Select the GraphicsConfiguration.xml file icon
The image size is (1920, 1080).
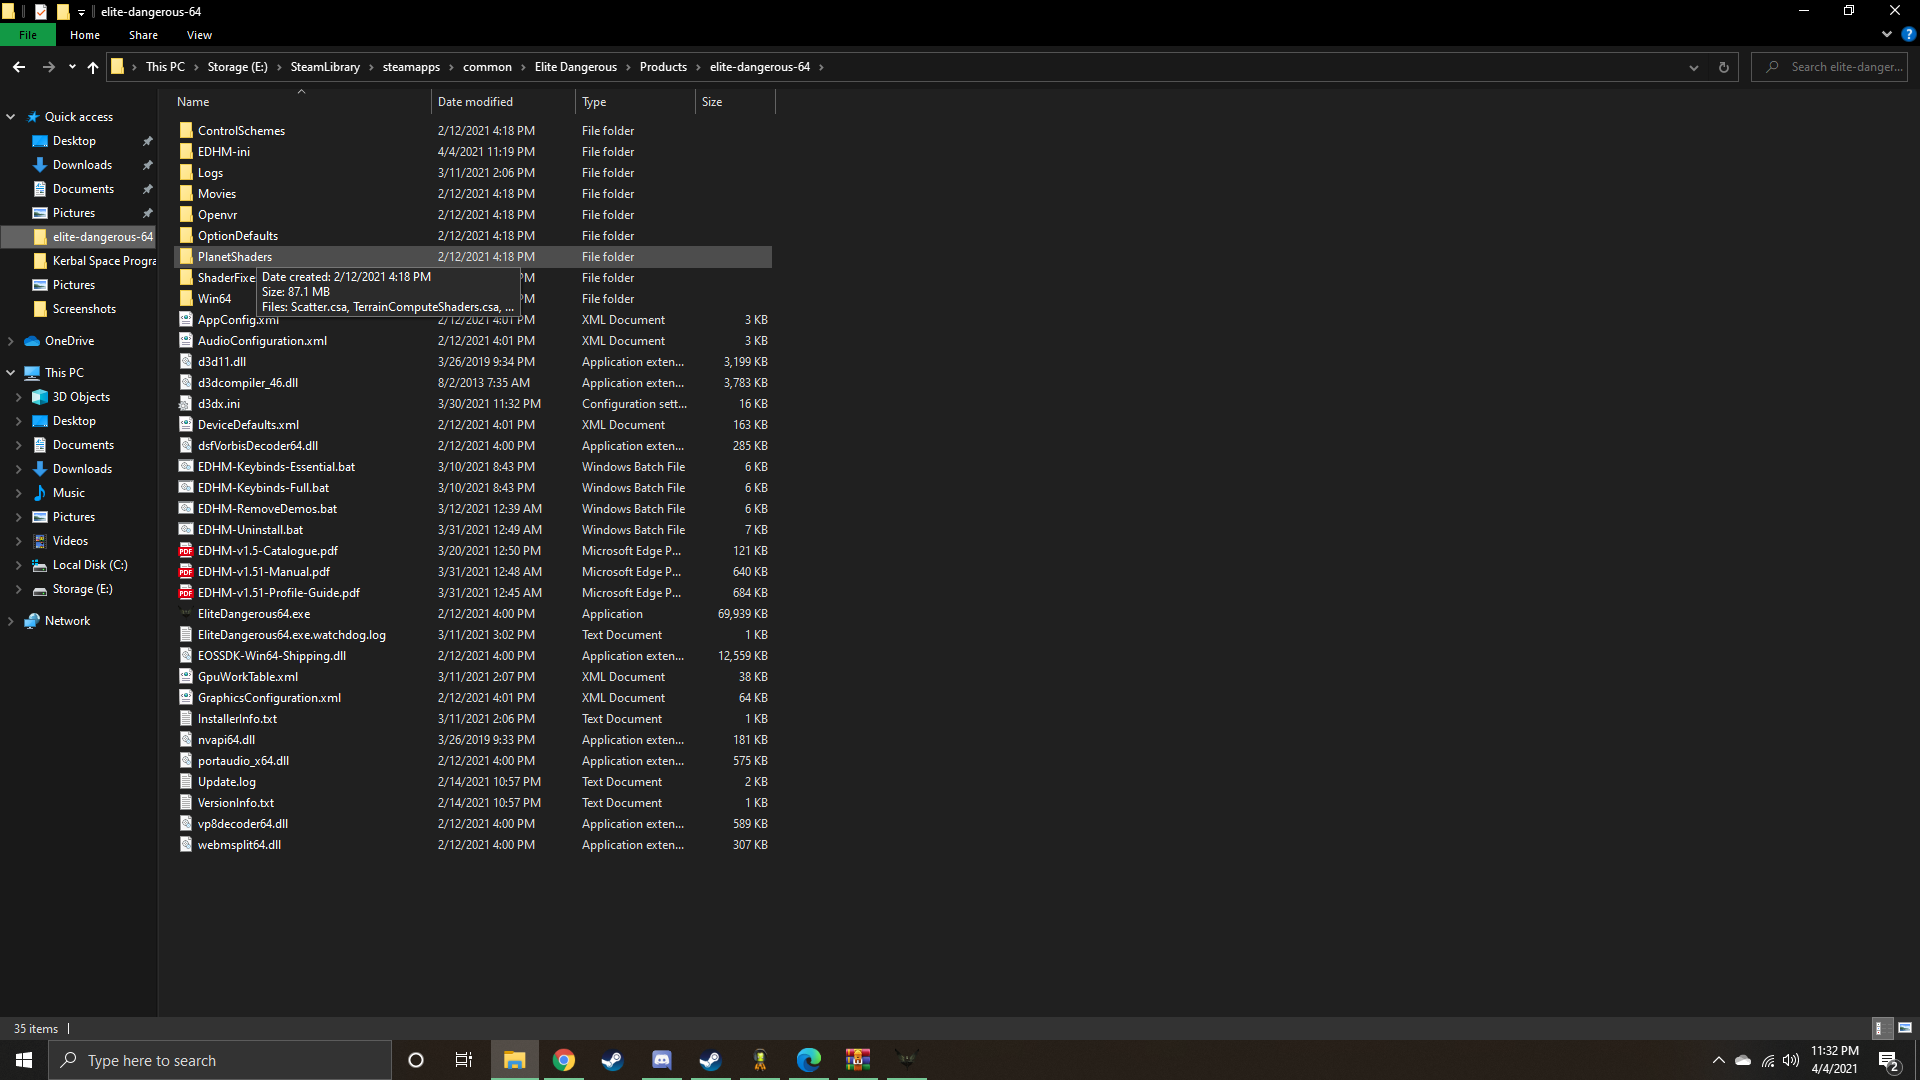click(186, 698)
